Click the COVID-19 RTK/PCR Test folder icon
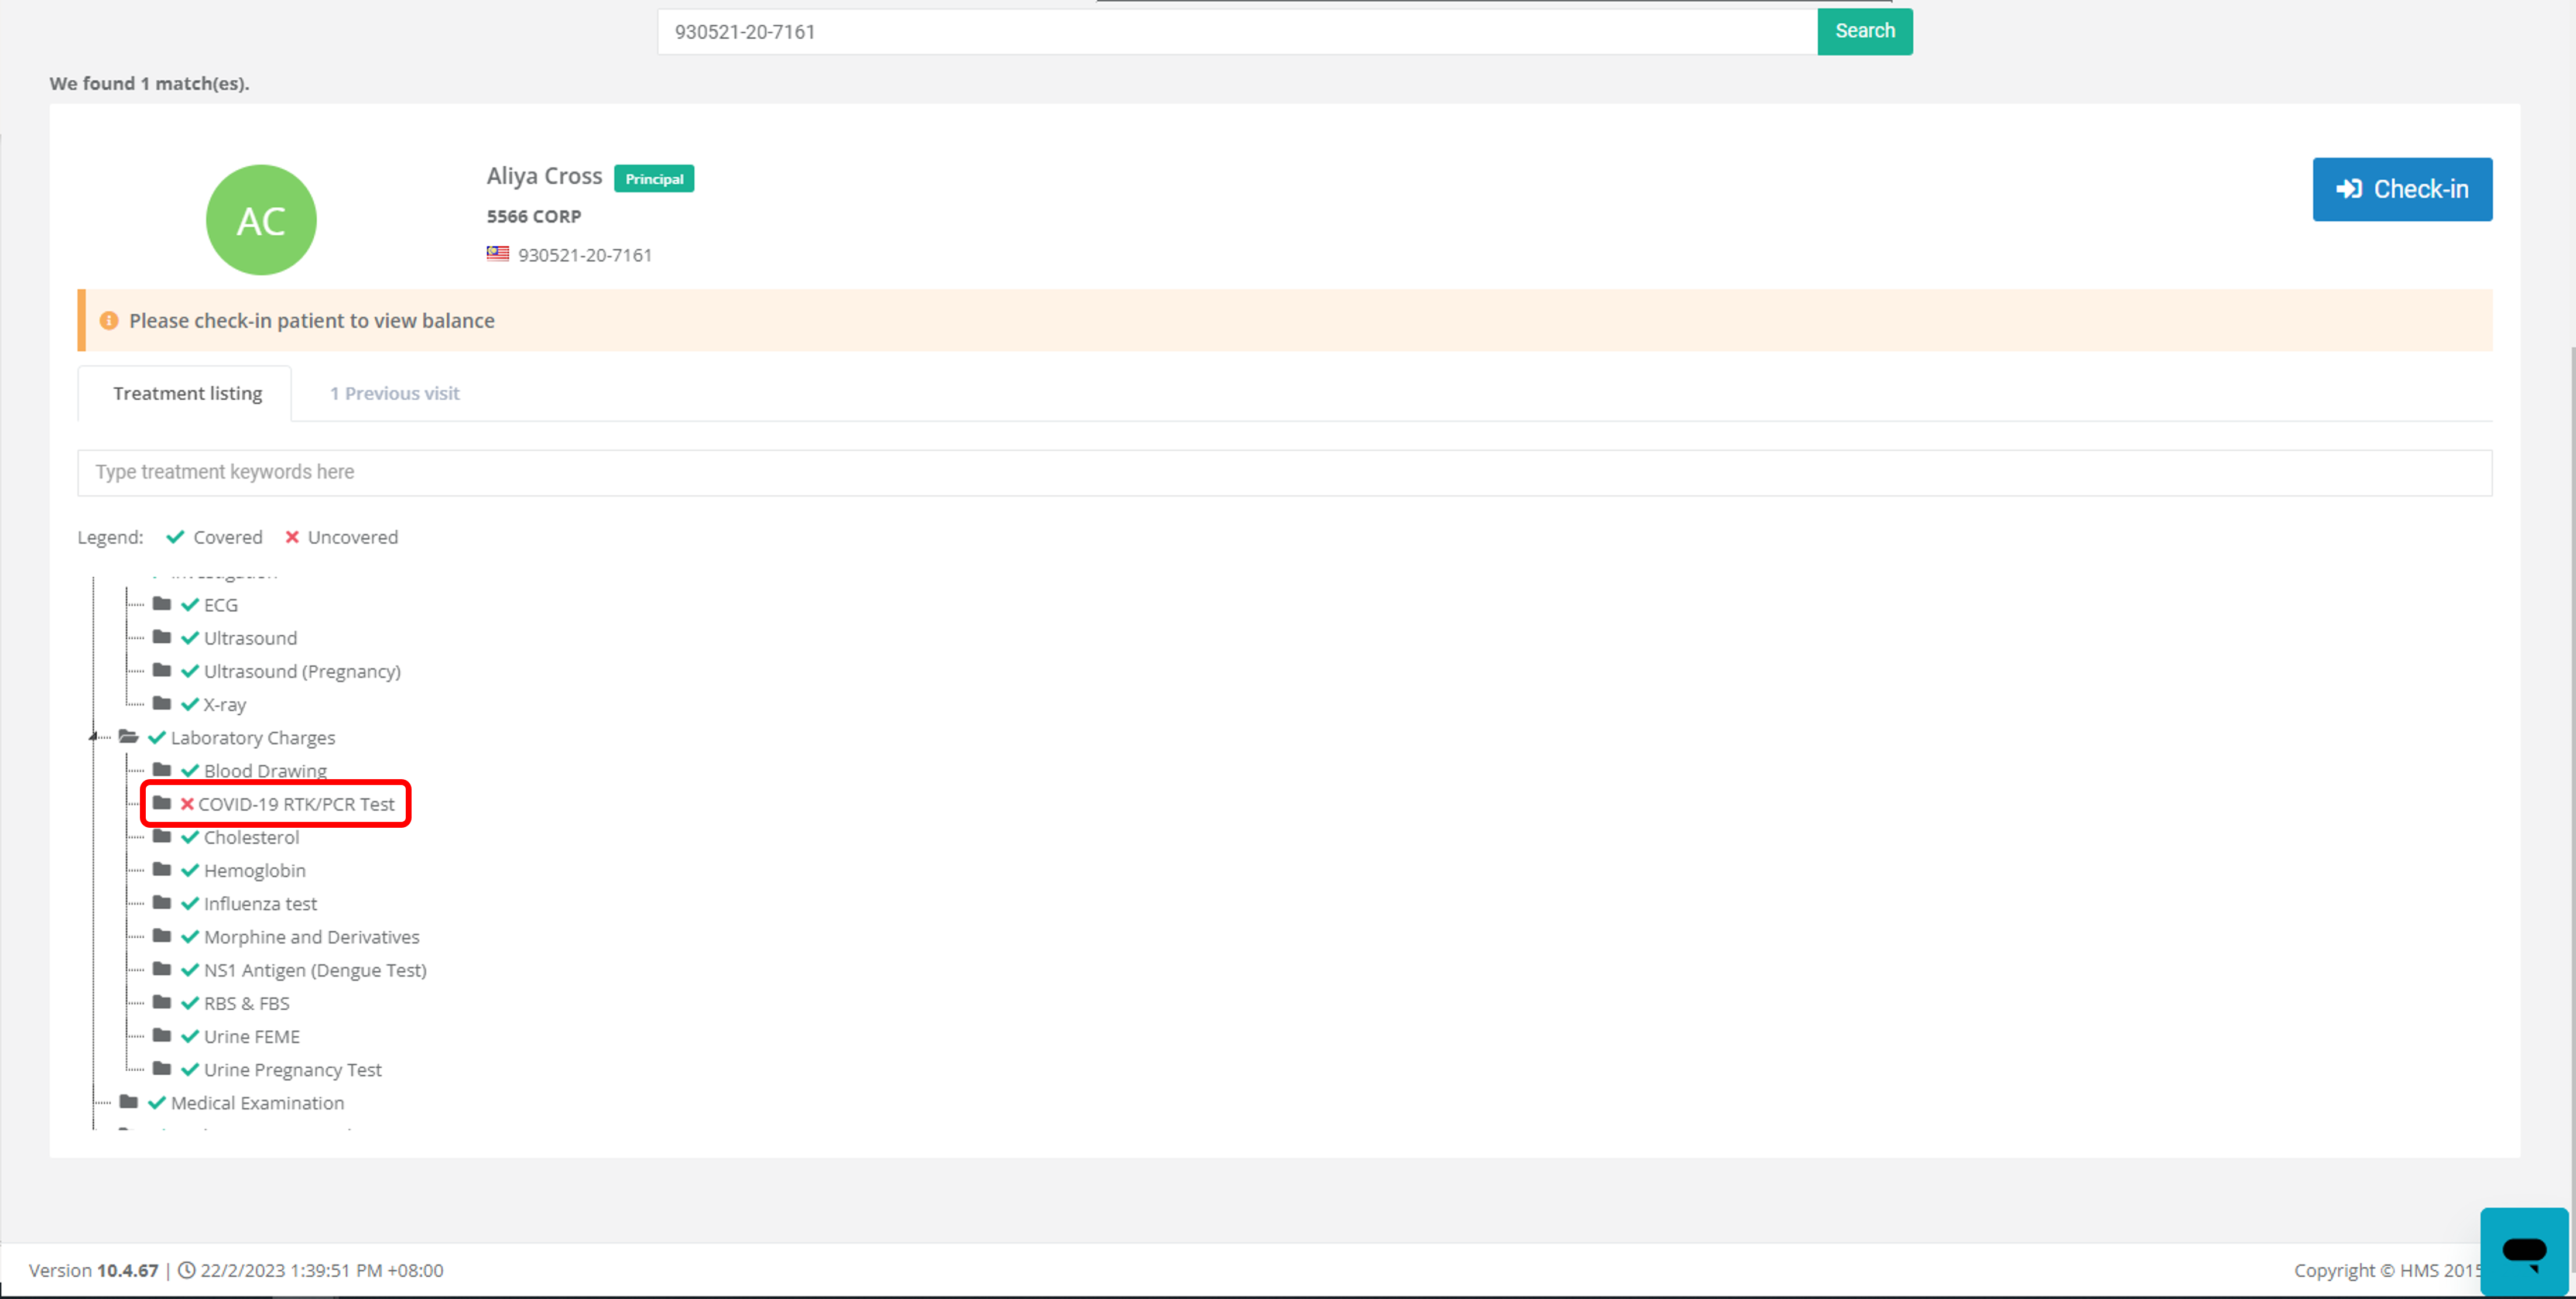 point(162,803)
